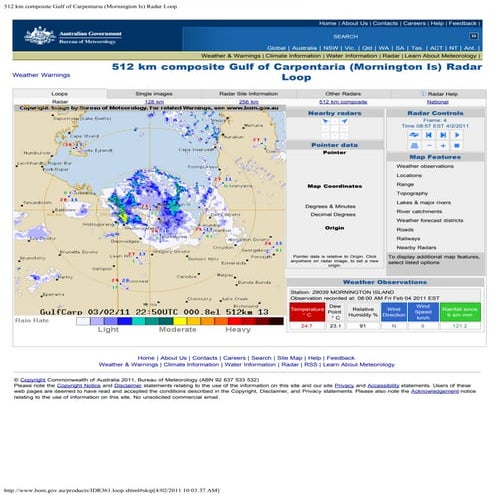
Task: Click the cyan swatch in Rain Rate legend
Action: click(139, 321)
